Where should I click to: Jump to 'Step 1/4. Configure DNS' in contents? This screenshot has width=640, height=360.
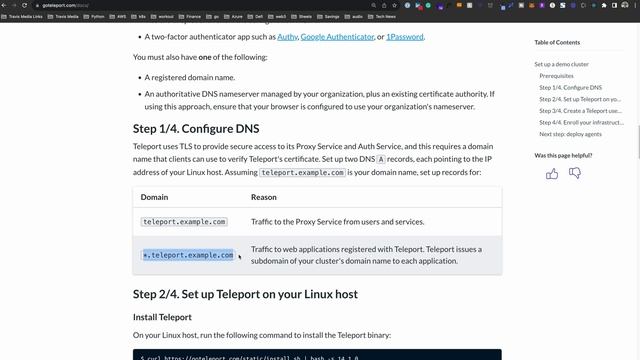point(571,87)
